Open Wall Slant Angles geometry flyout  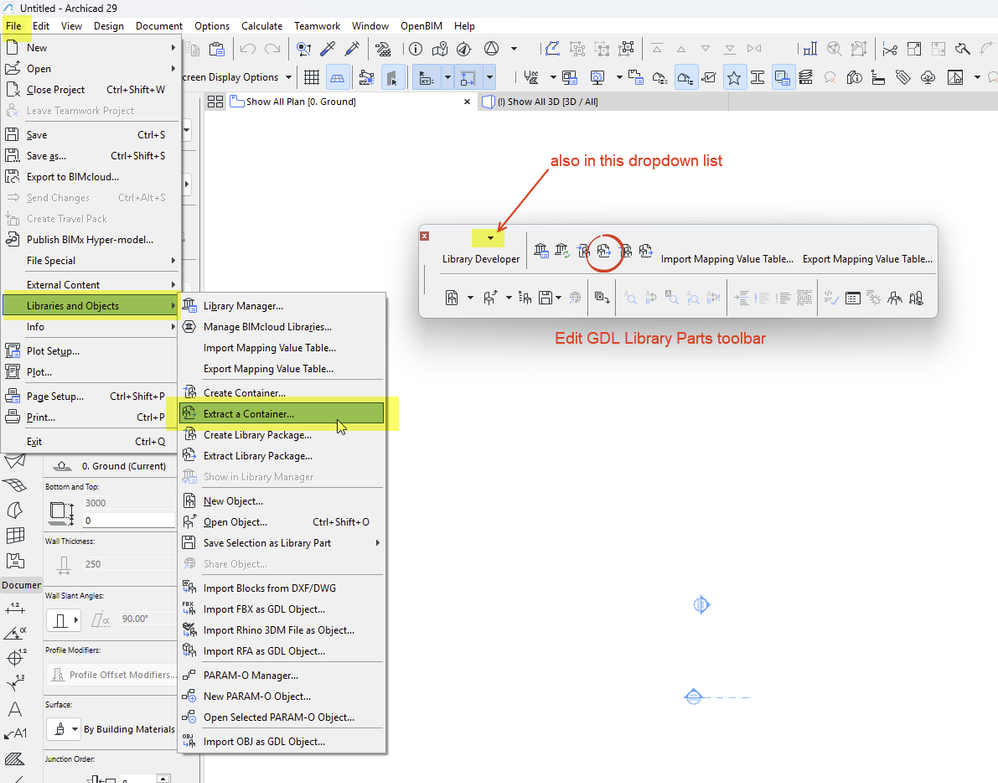pos(63,619)
